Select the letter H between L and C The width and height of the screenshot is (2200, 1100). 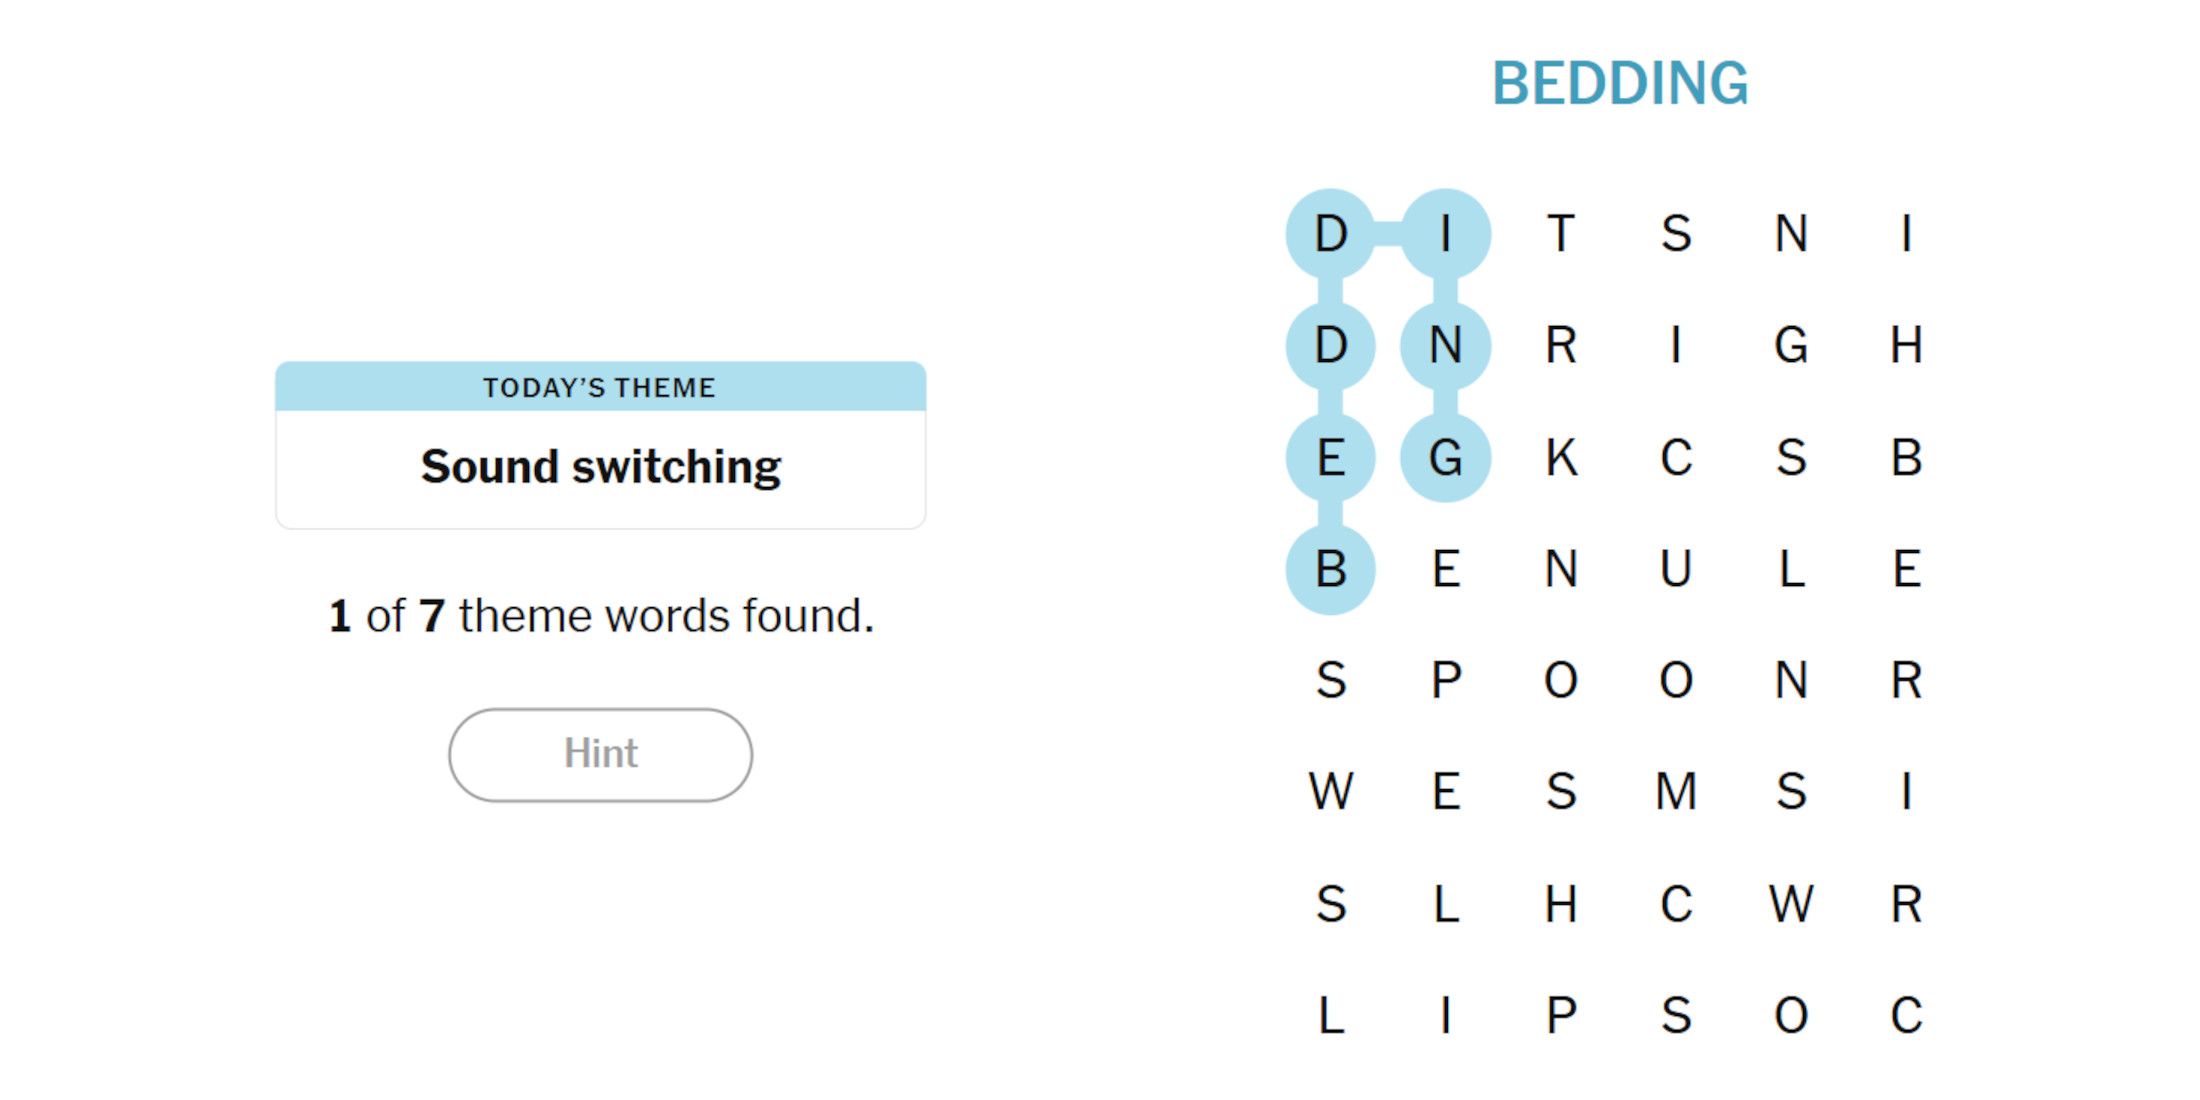tap(1561, 904)
